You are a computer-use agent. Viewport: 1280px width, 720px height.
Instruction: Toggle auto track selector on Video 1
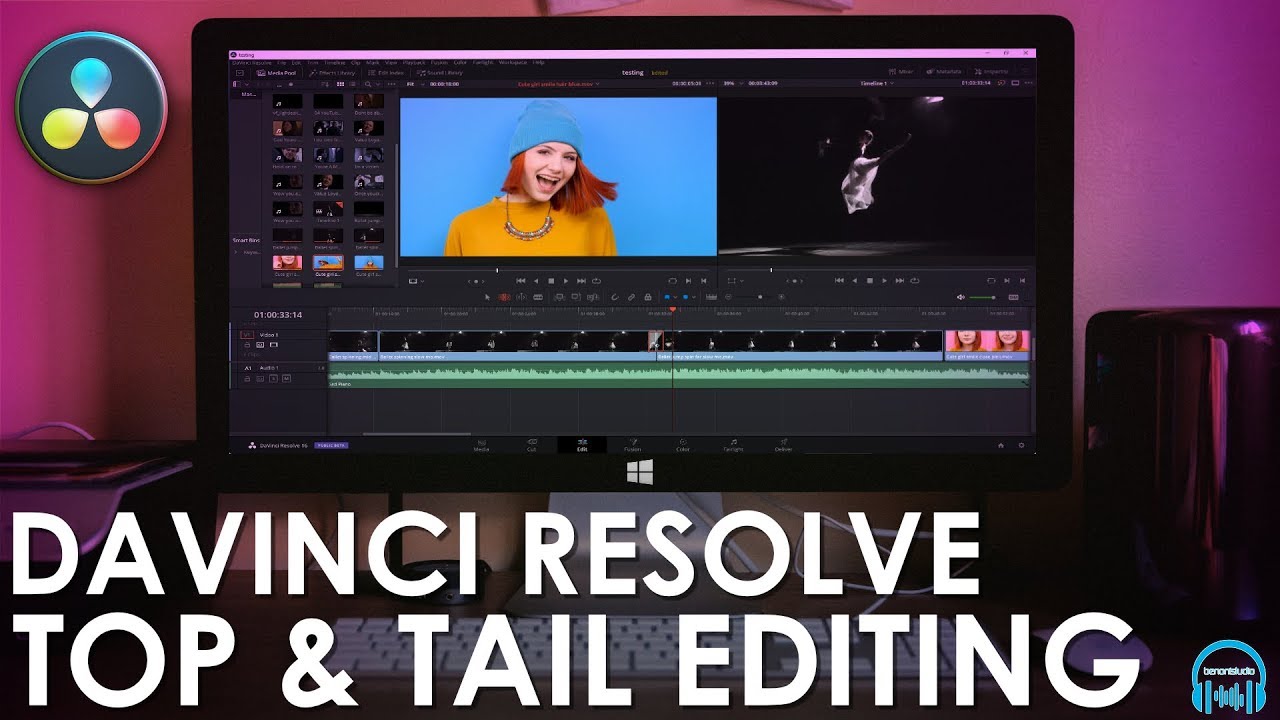[x=260, y=345]
